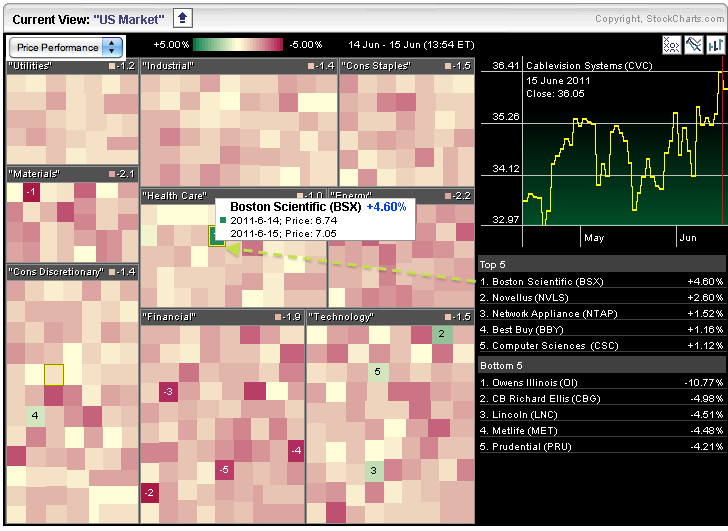The width and height of the screenshot is (728, 531).
Task: Click the yellow-outlined cell in Cons Discretionary
Action: pos(54,375)
